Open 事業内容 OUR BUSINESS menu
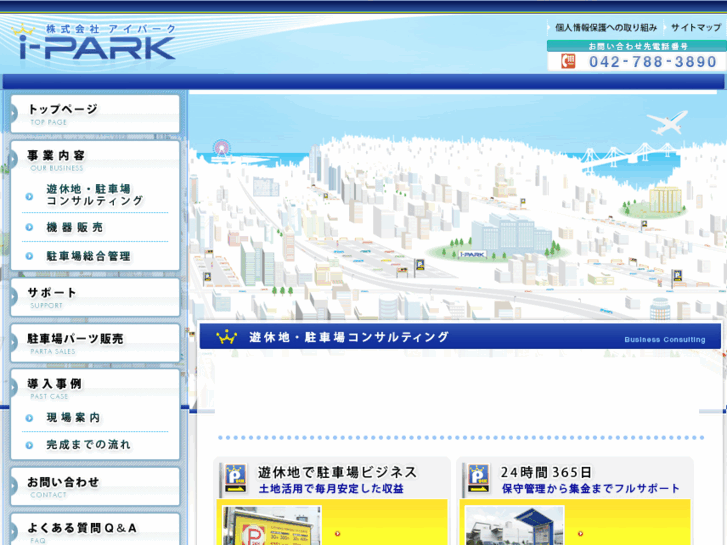This screenshot has width=727, height=545. (95, 160)
